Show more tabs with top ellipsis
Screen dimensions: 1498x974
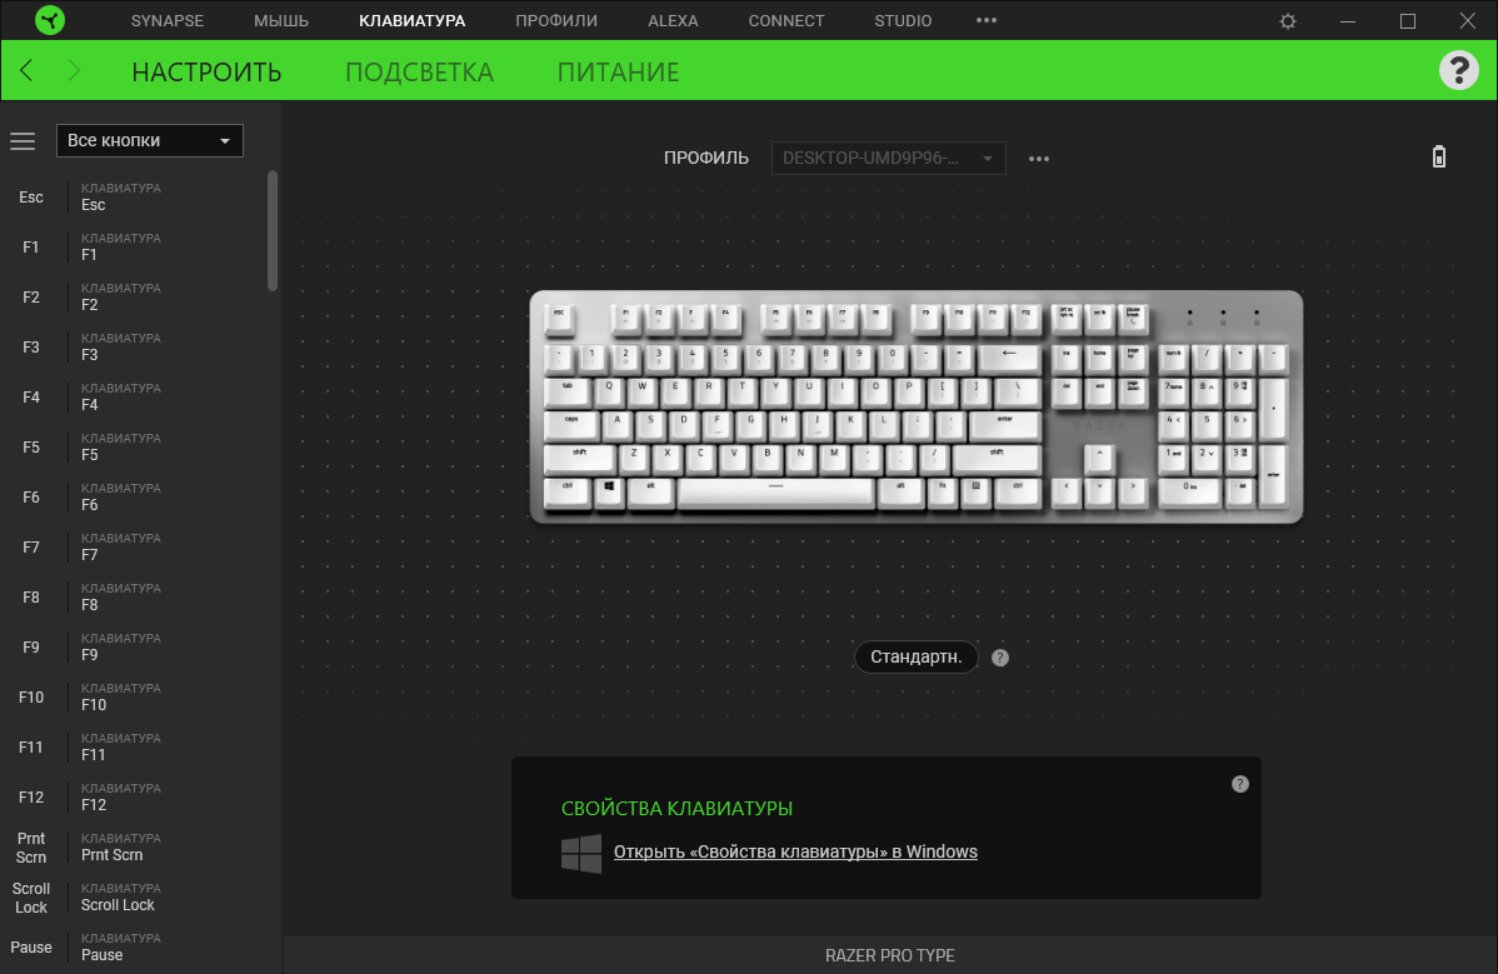click(x=986, y=20)
